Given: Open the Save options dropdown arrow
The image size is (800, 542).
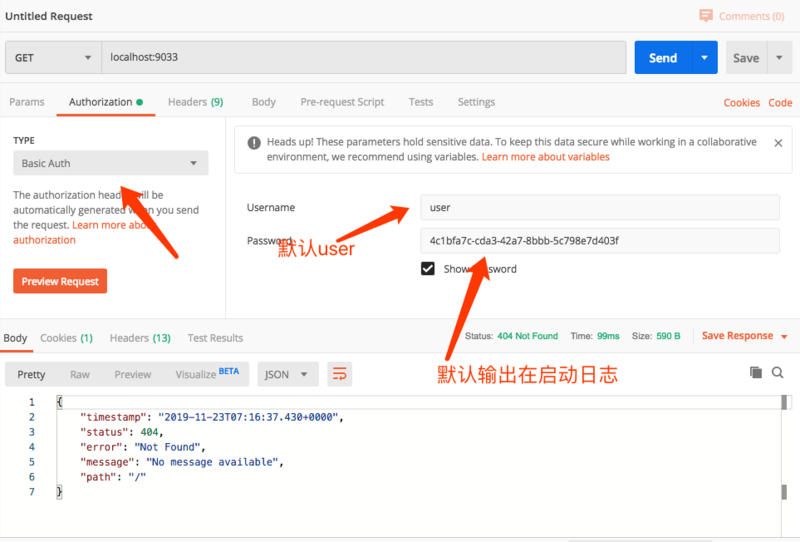Looking at the screenshot, I should click(779, 58).
